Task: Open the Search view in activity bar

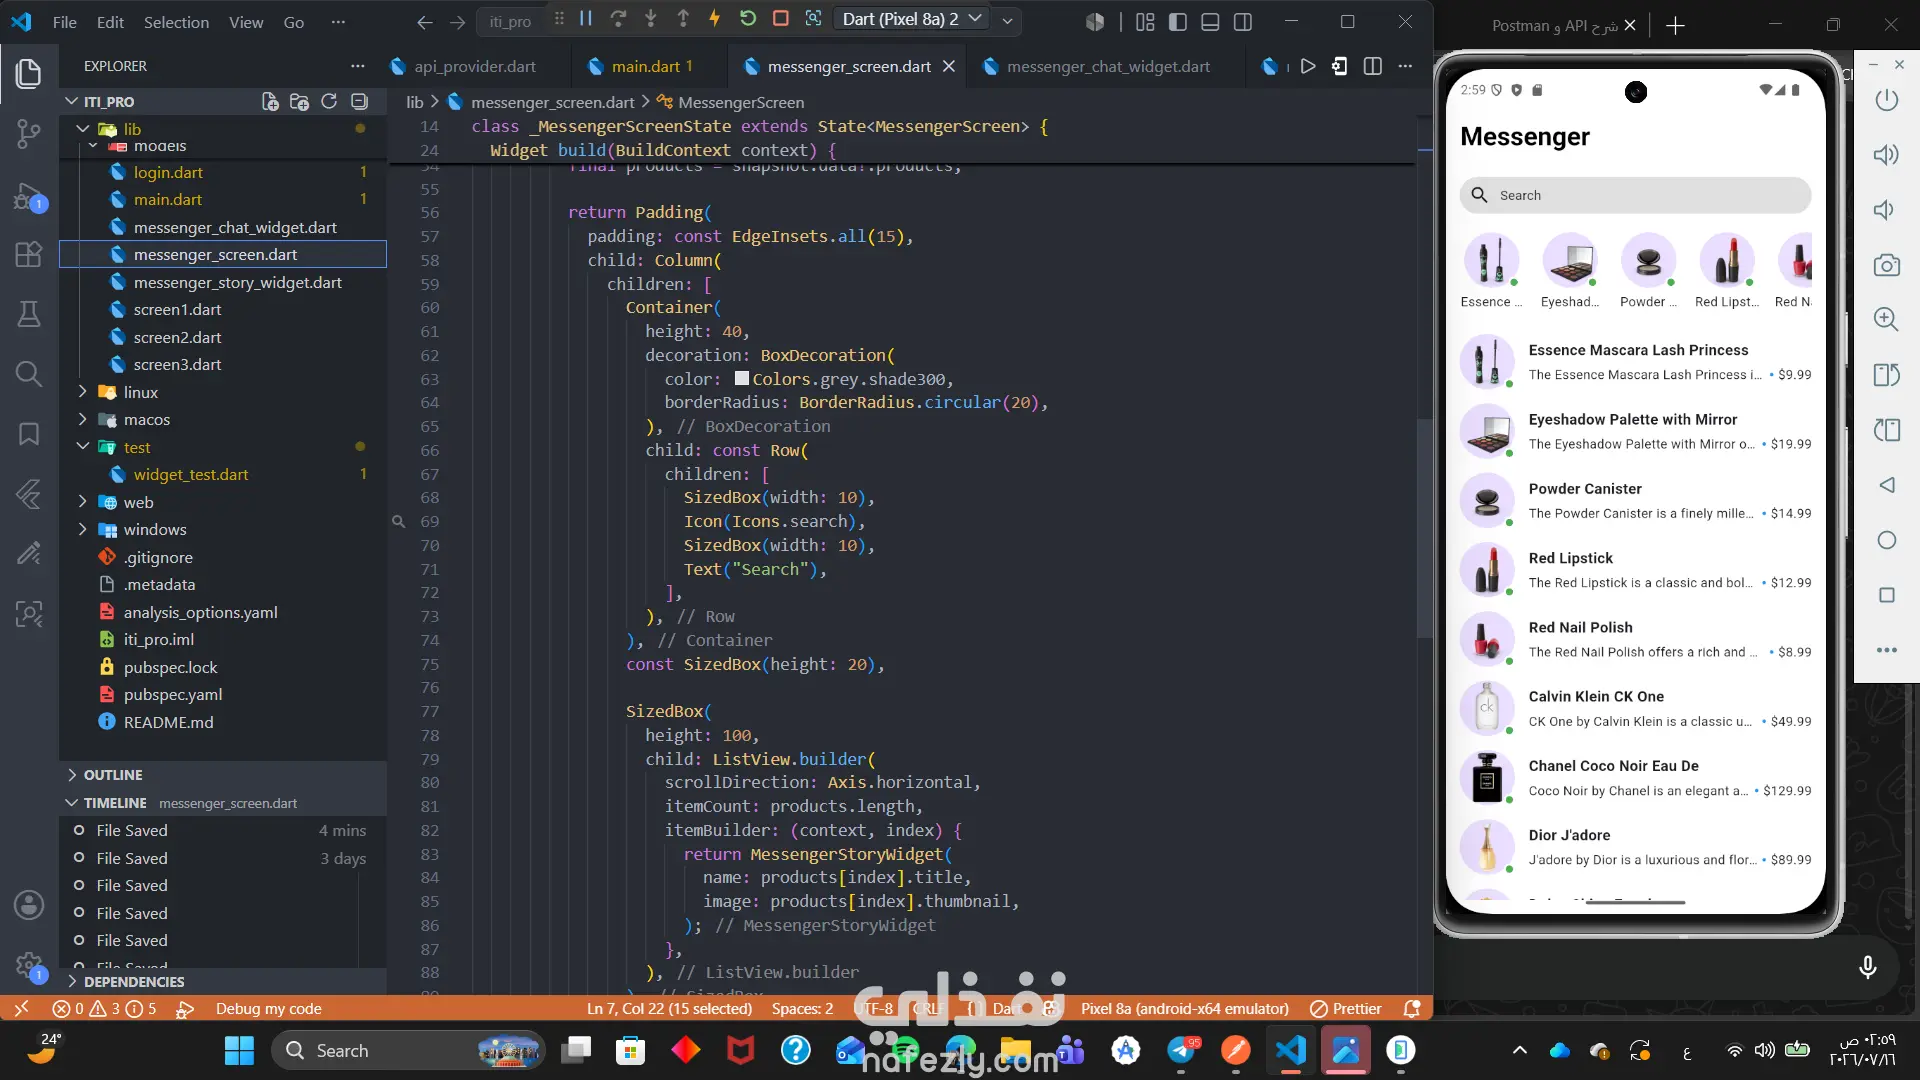Action: [29, 374]
